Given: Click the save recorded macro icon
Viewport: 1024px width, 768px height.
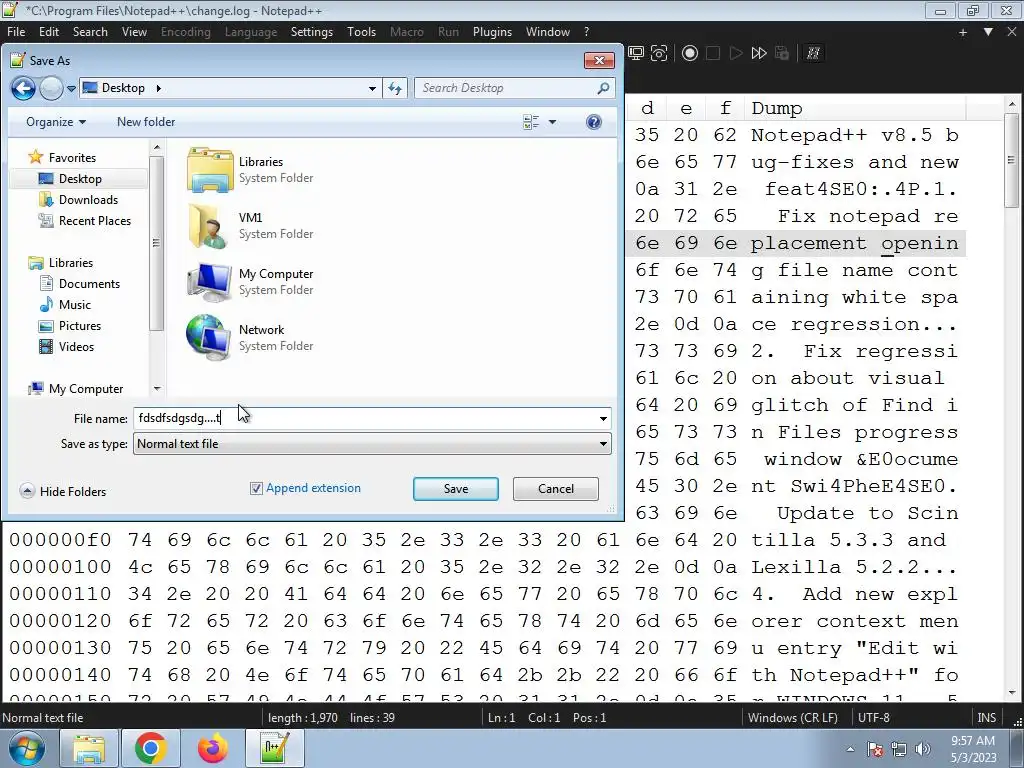Looking at the screenshot, I should [x=782, y=53].
